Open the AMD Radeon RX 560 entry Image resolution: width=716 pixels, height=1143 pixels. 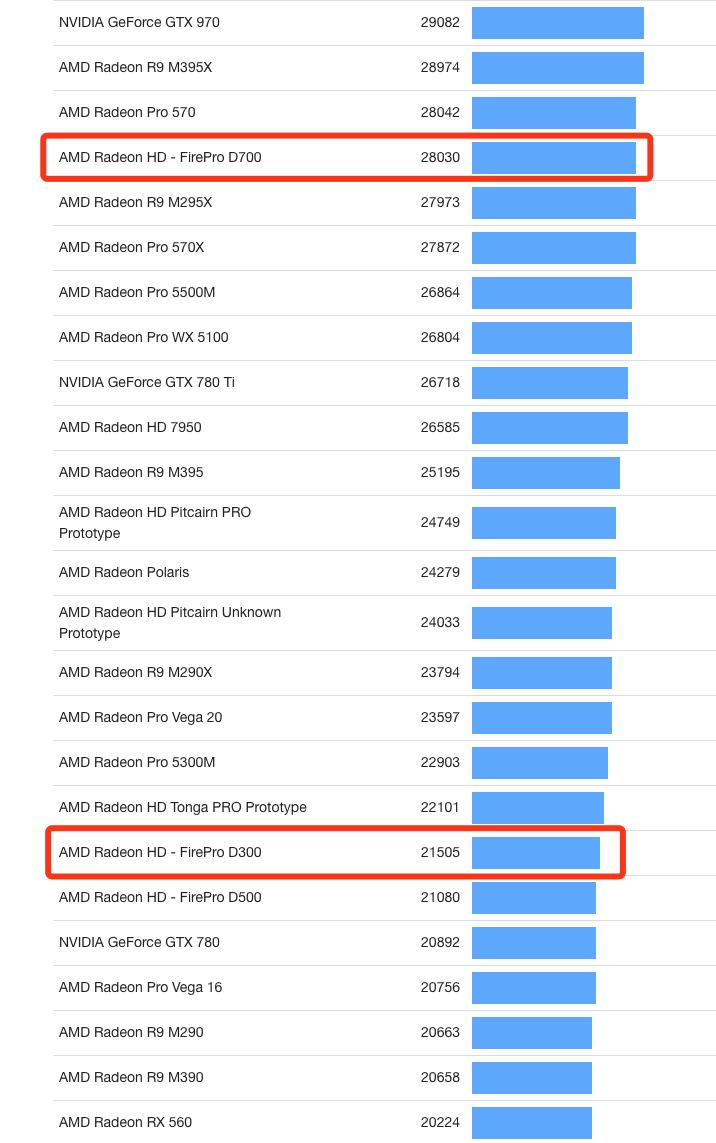[x=125, y=1122]
